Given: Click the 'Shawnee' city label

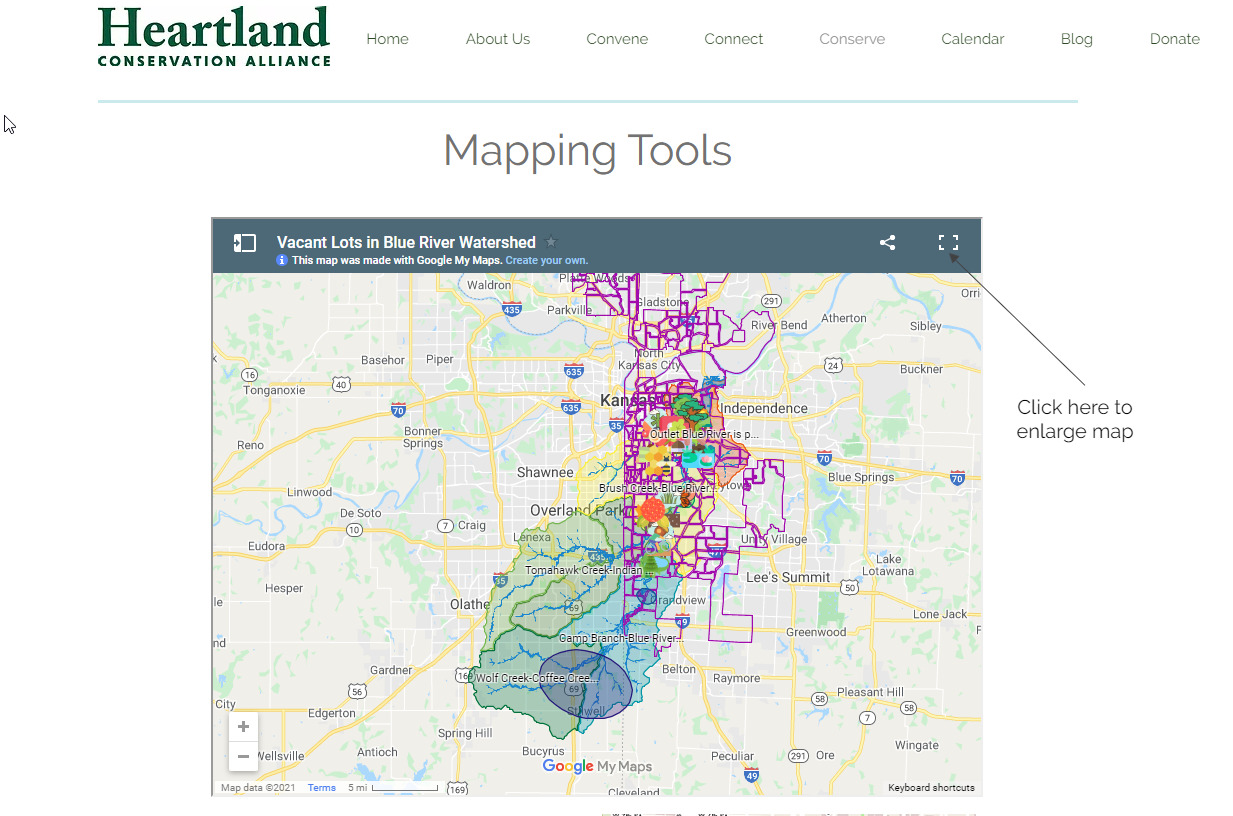Looking at the screenshot, I should (x=545, y=472).
